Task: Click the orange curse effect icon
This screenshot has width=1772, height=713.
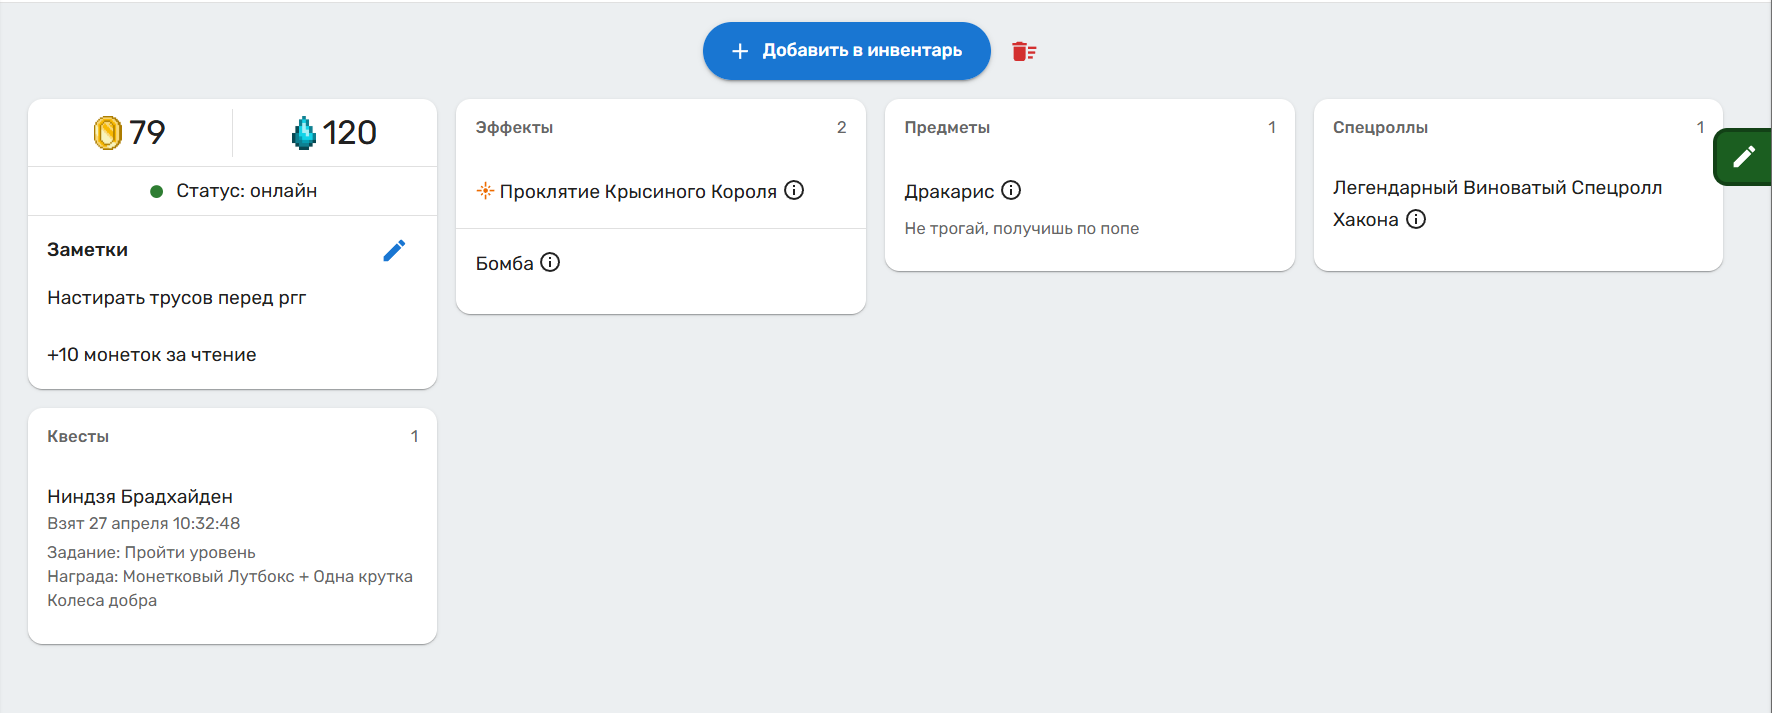Action: point(485,191)
